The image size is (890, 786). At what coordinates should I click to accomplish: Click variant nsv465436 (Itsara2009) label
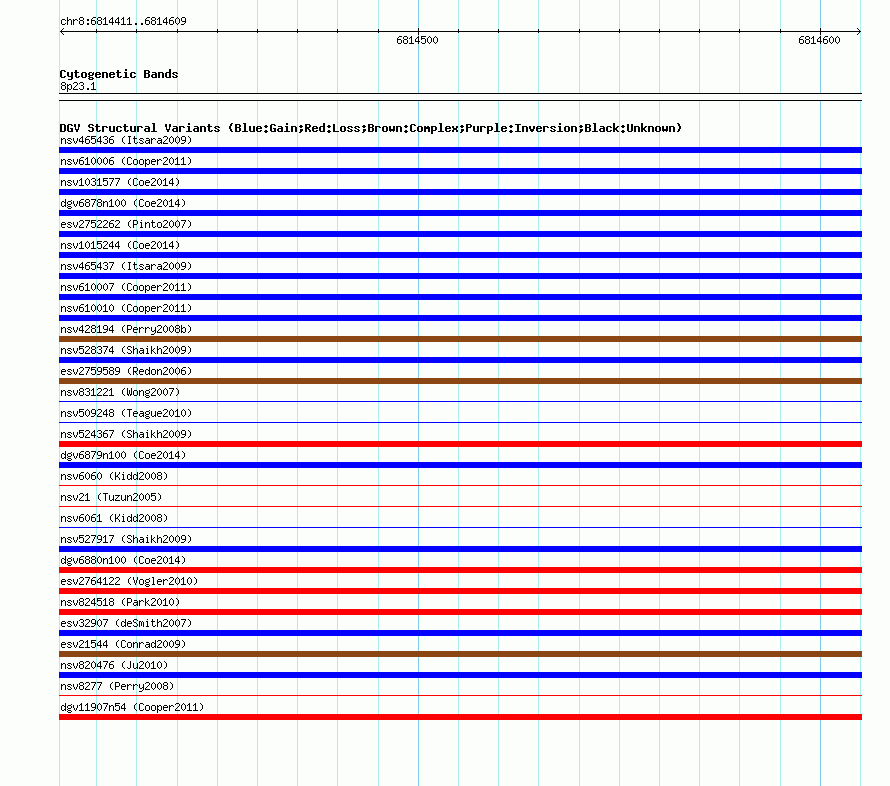(126, 140)
